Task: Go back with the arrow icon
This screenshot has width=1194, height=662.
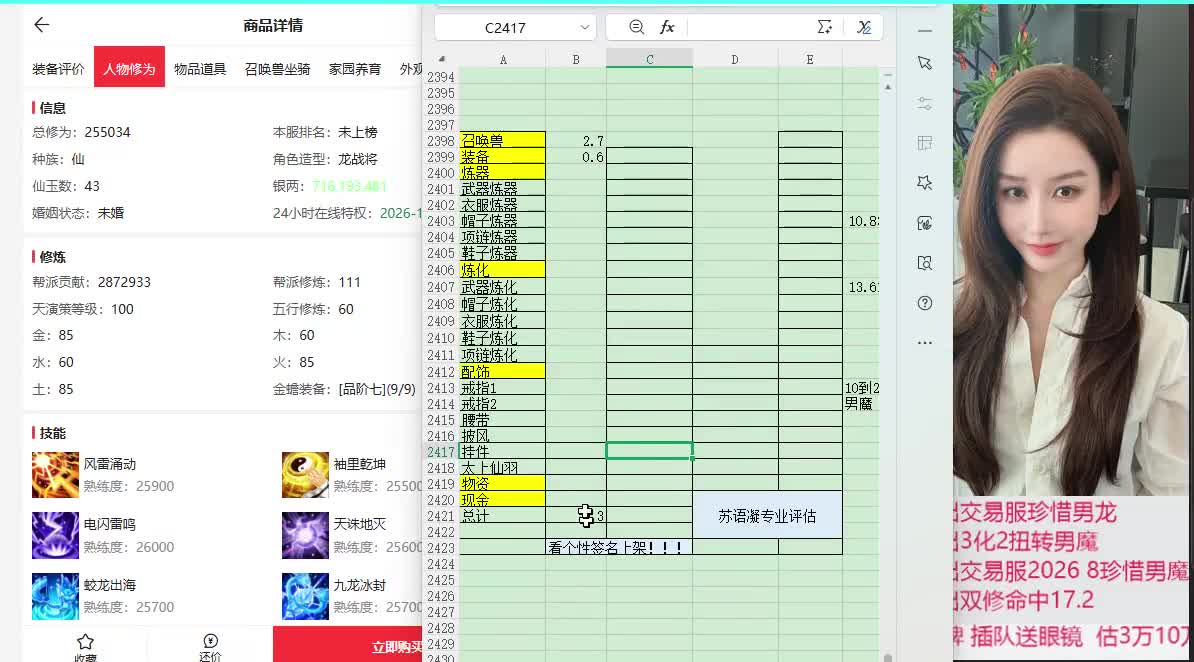Action: pyautogui.click(x=42, y=25)
